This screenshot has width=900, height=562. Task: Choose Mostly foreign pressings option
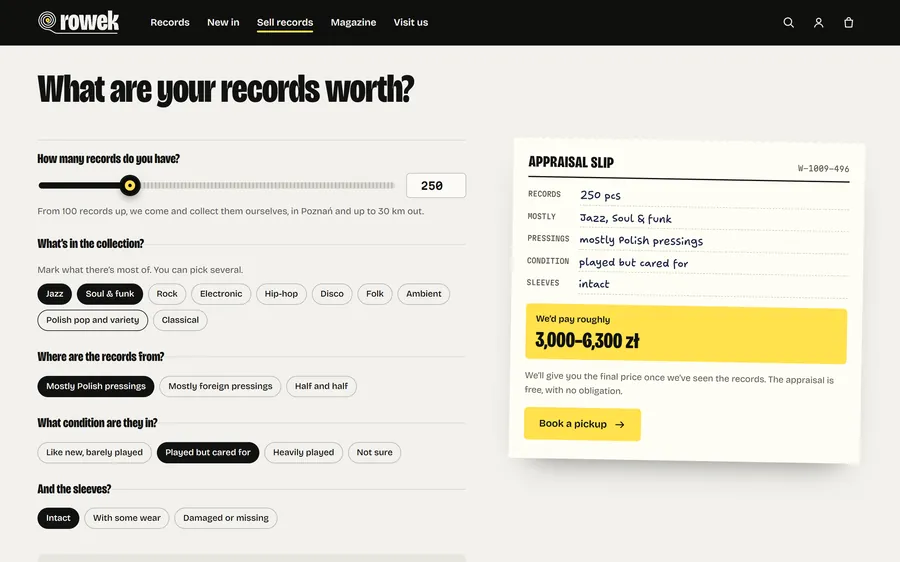point(220,386)
